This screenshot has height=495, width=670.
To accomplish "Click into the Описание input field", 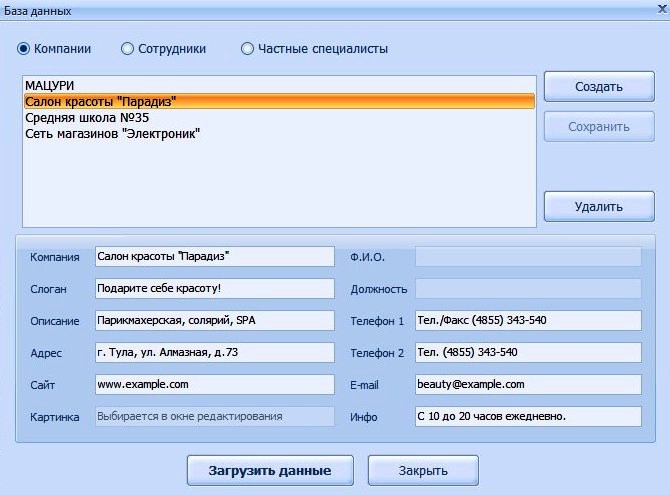I will 215,321.
